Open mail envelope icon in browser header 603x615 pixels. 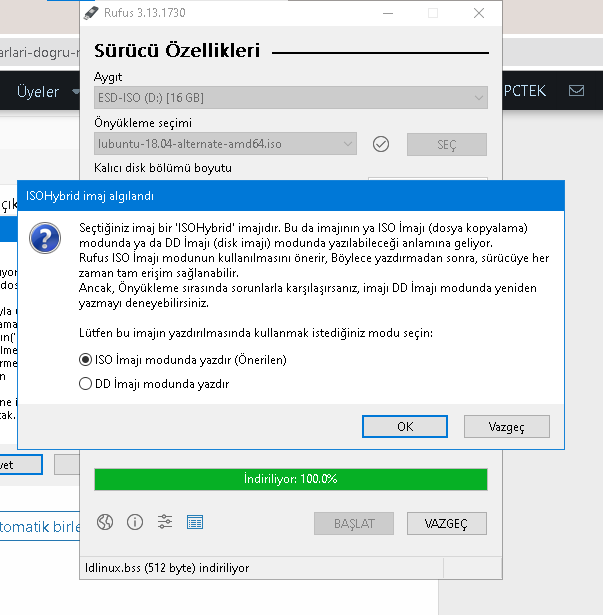point(576,91)
